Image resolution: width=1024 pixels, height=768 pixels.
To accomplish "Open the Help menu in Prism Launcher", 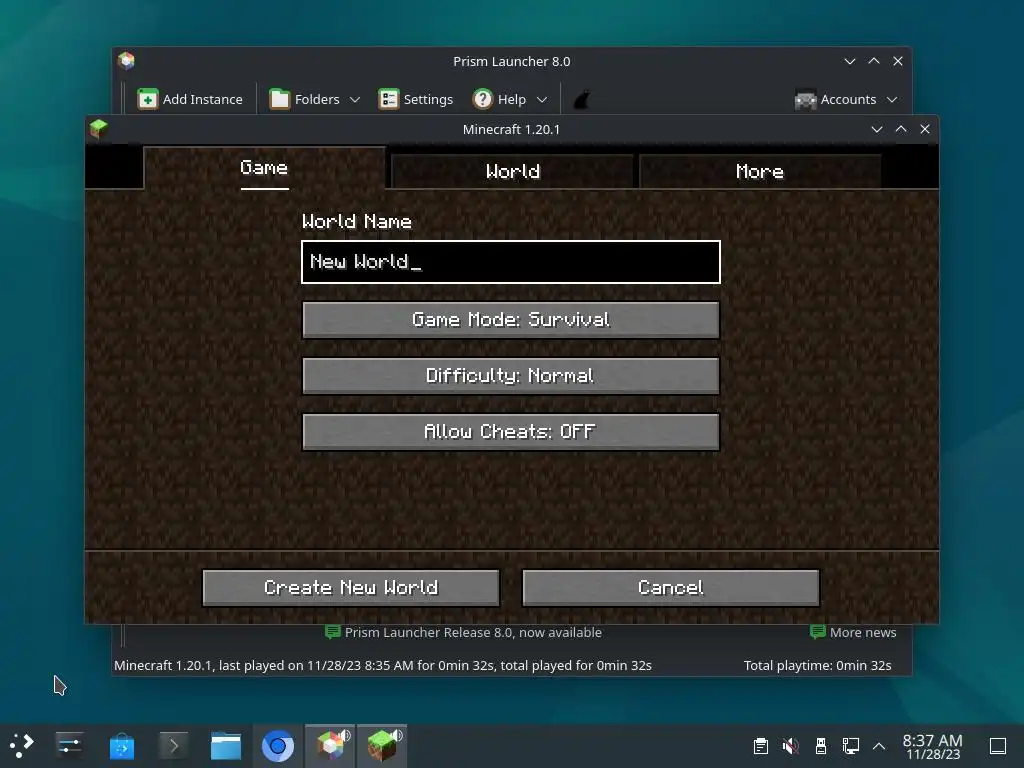I will 500,99.
